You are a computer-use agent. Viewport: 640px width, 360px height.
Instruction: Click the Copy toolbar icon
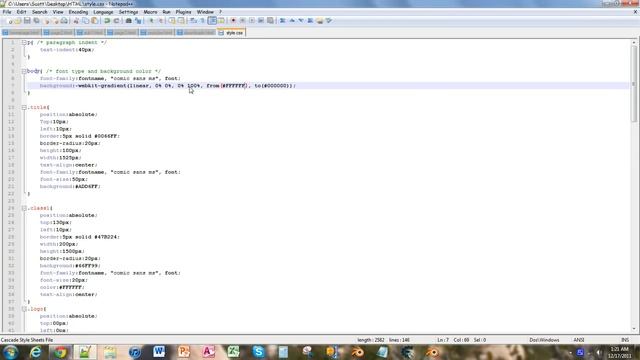point(85,20)
